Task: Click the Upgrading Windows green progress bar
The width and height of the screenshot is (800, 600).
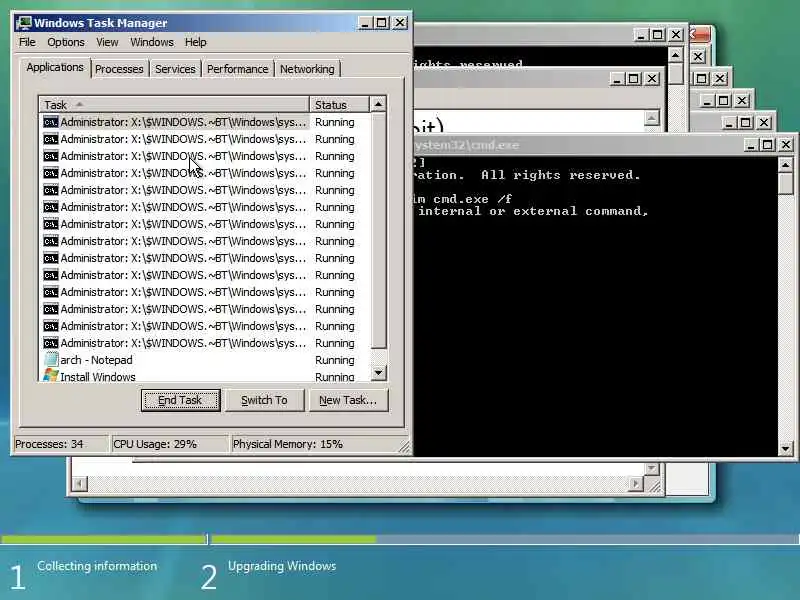Action: [x=294, y=539]
